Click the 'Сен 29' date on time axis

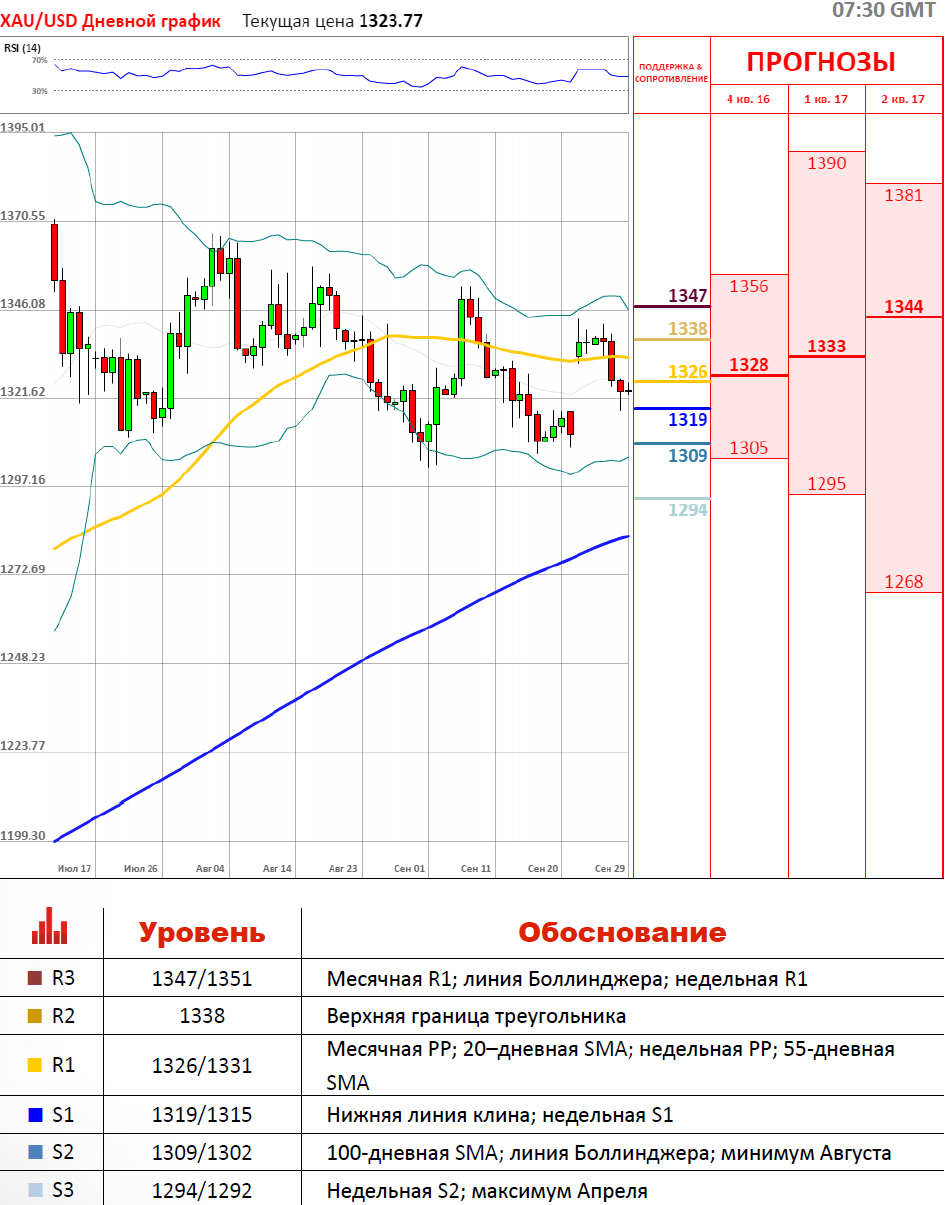pyautogui.click(x=609, y=869)
